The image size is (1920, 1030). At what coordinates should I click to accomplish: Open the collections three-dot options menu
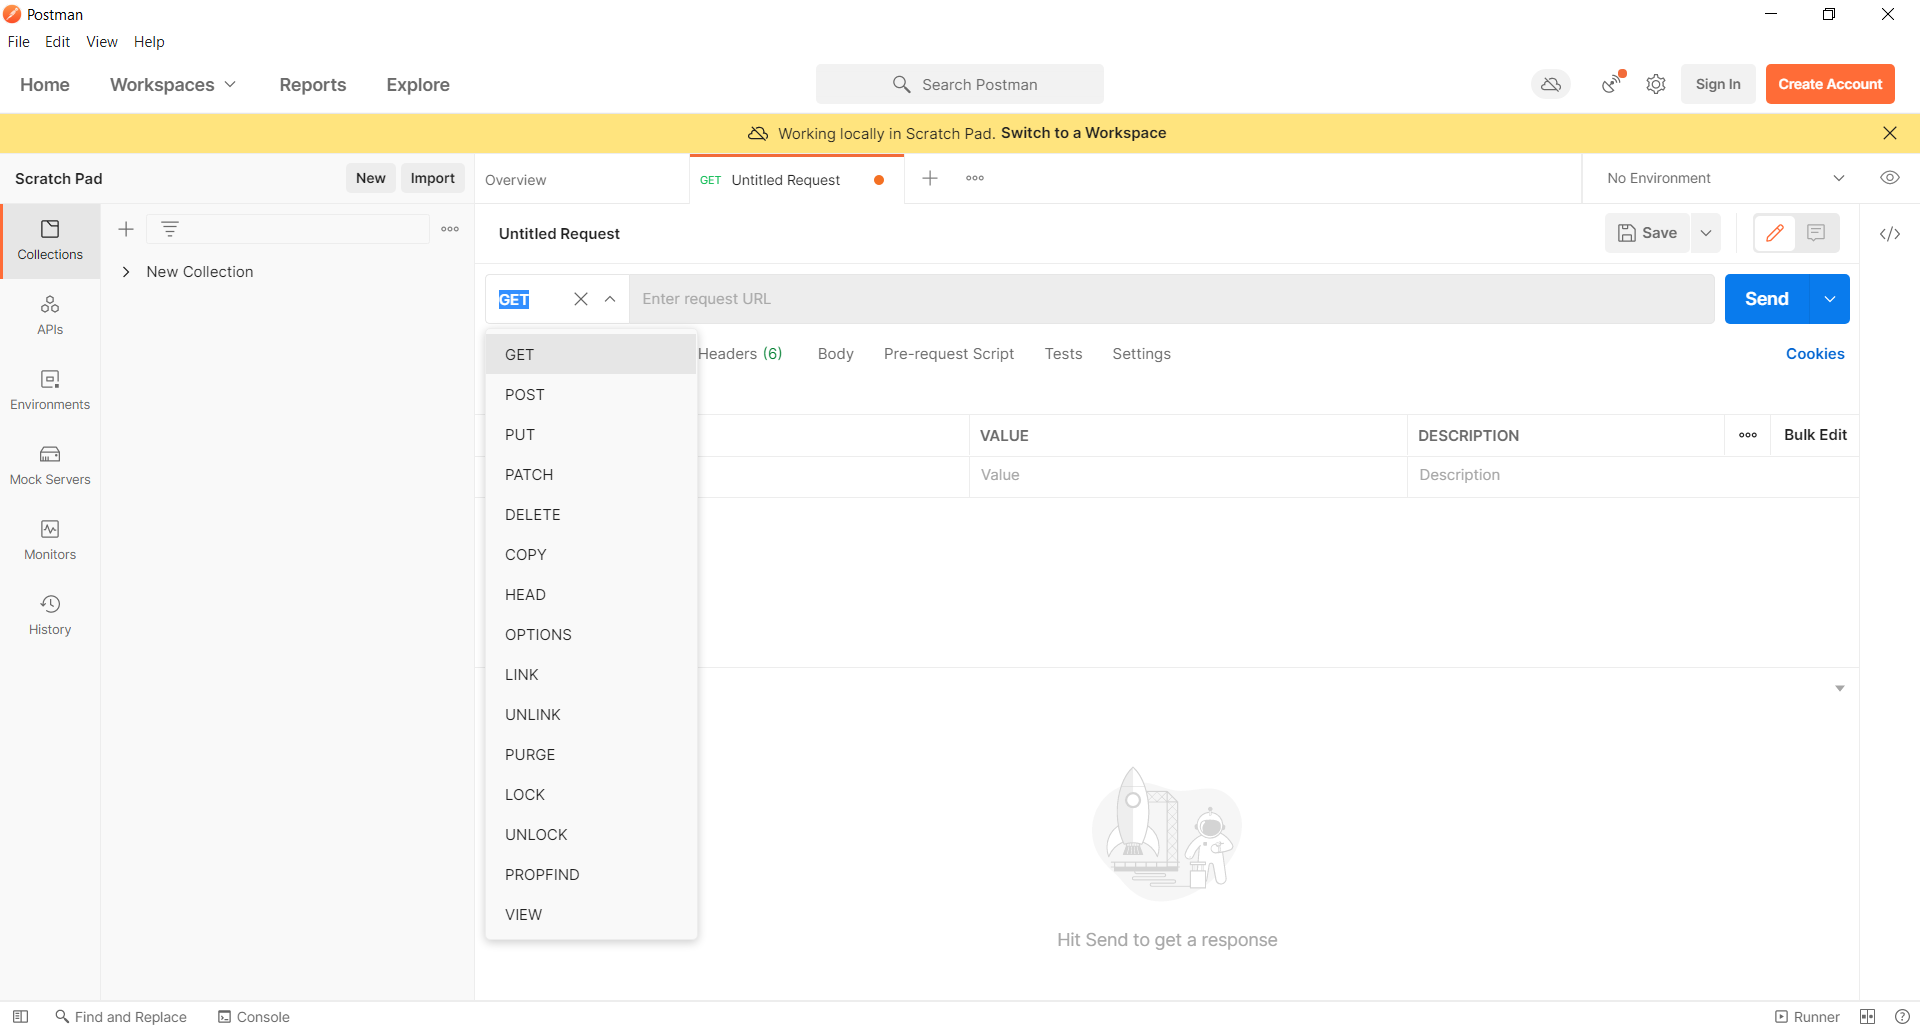450,229
